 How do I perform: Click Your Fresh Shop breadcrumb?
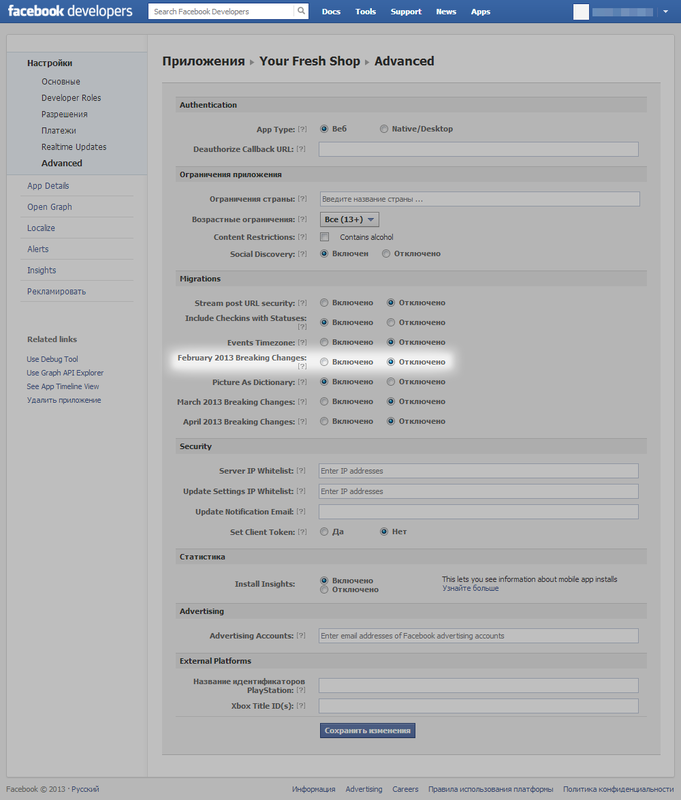(x=310, y=61)
